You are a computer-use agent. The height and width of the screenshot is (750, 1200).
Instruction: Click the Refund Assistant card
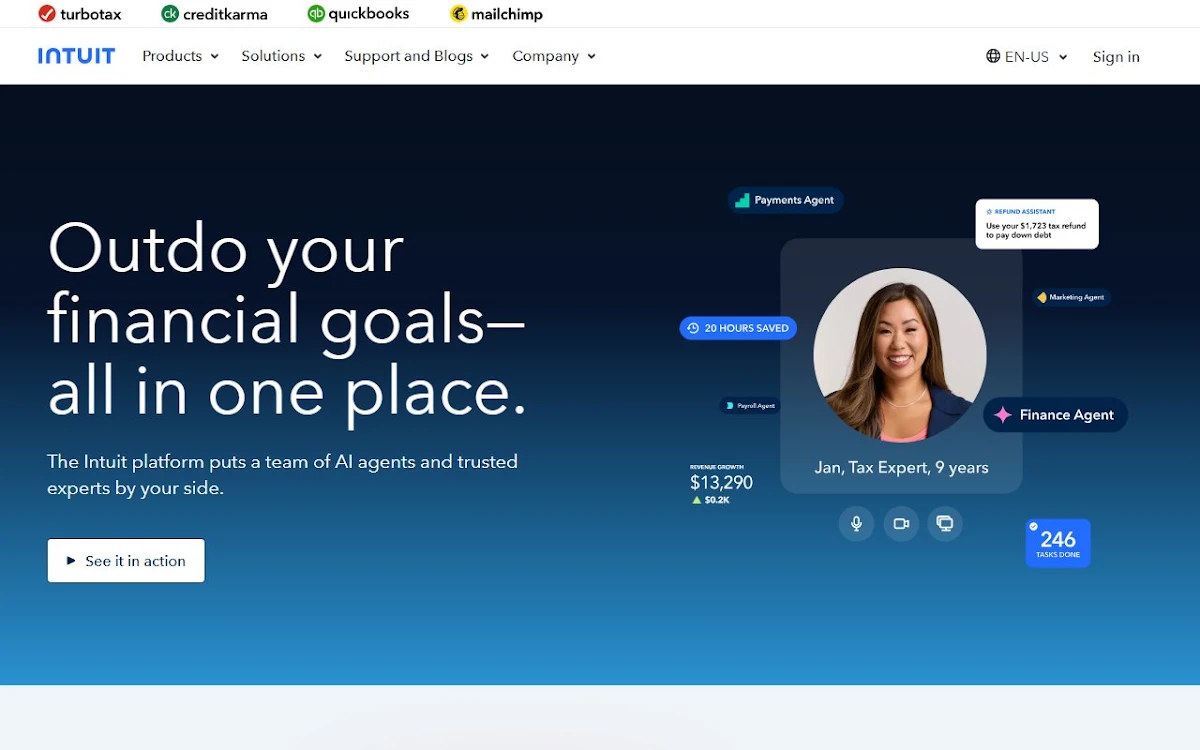click(x=1037, y=224)
